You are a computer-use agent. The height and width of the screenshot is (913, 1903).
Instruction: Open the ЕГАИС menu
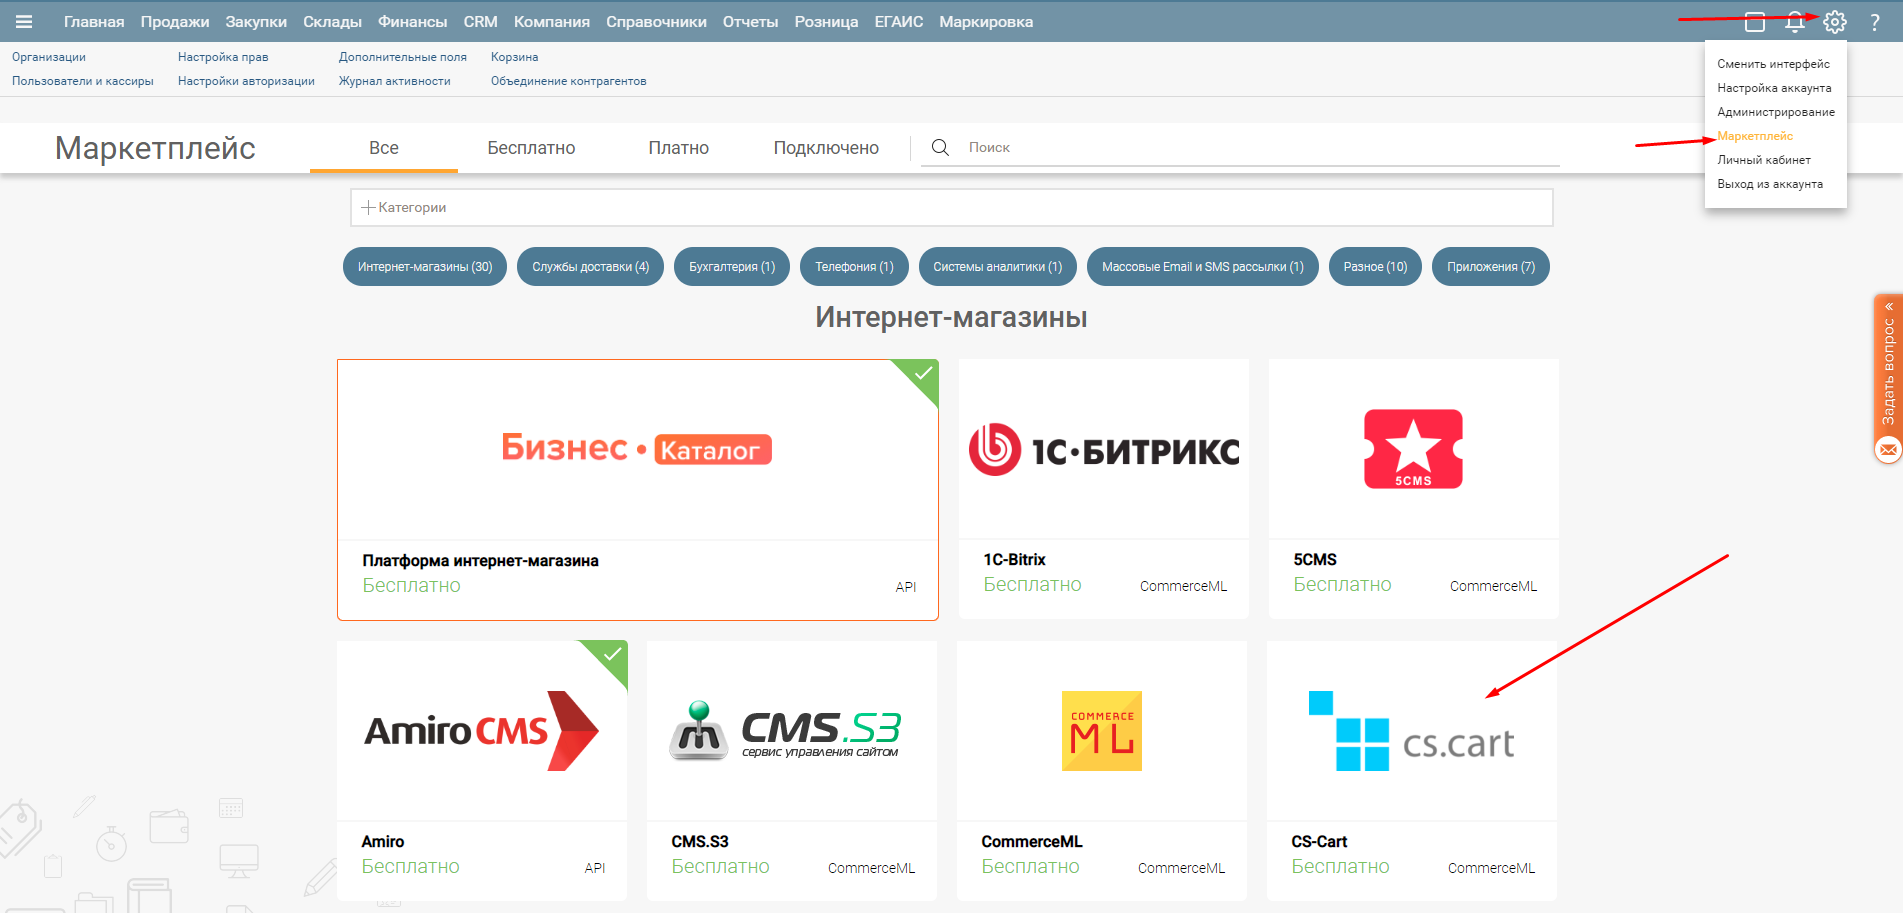(x=898, y=22)
